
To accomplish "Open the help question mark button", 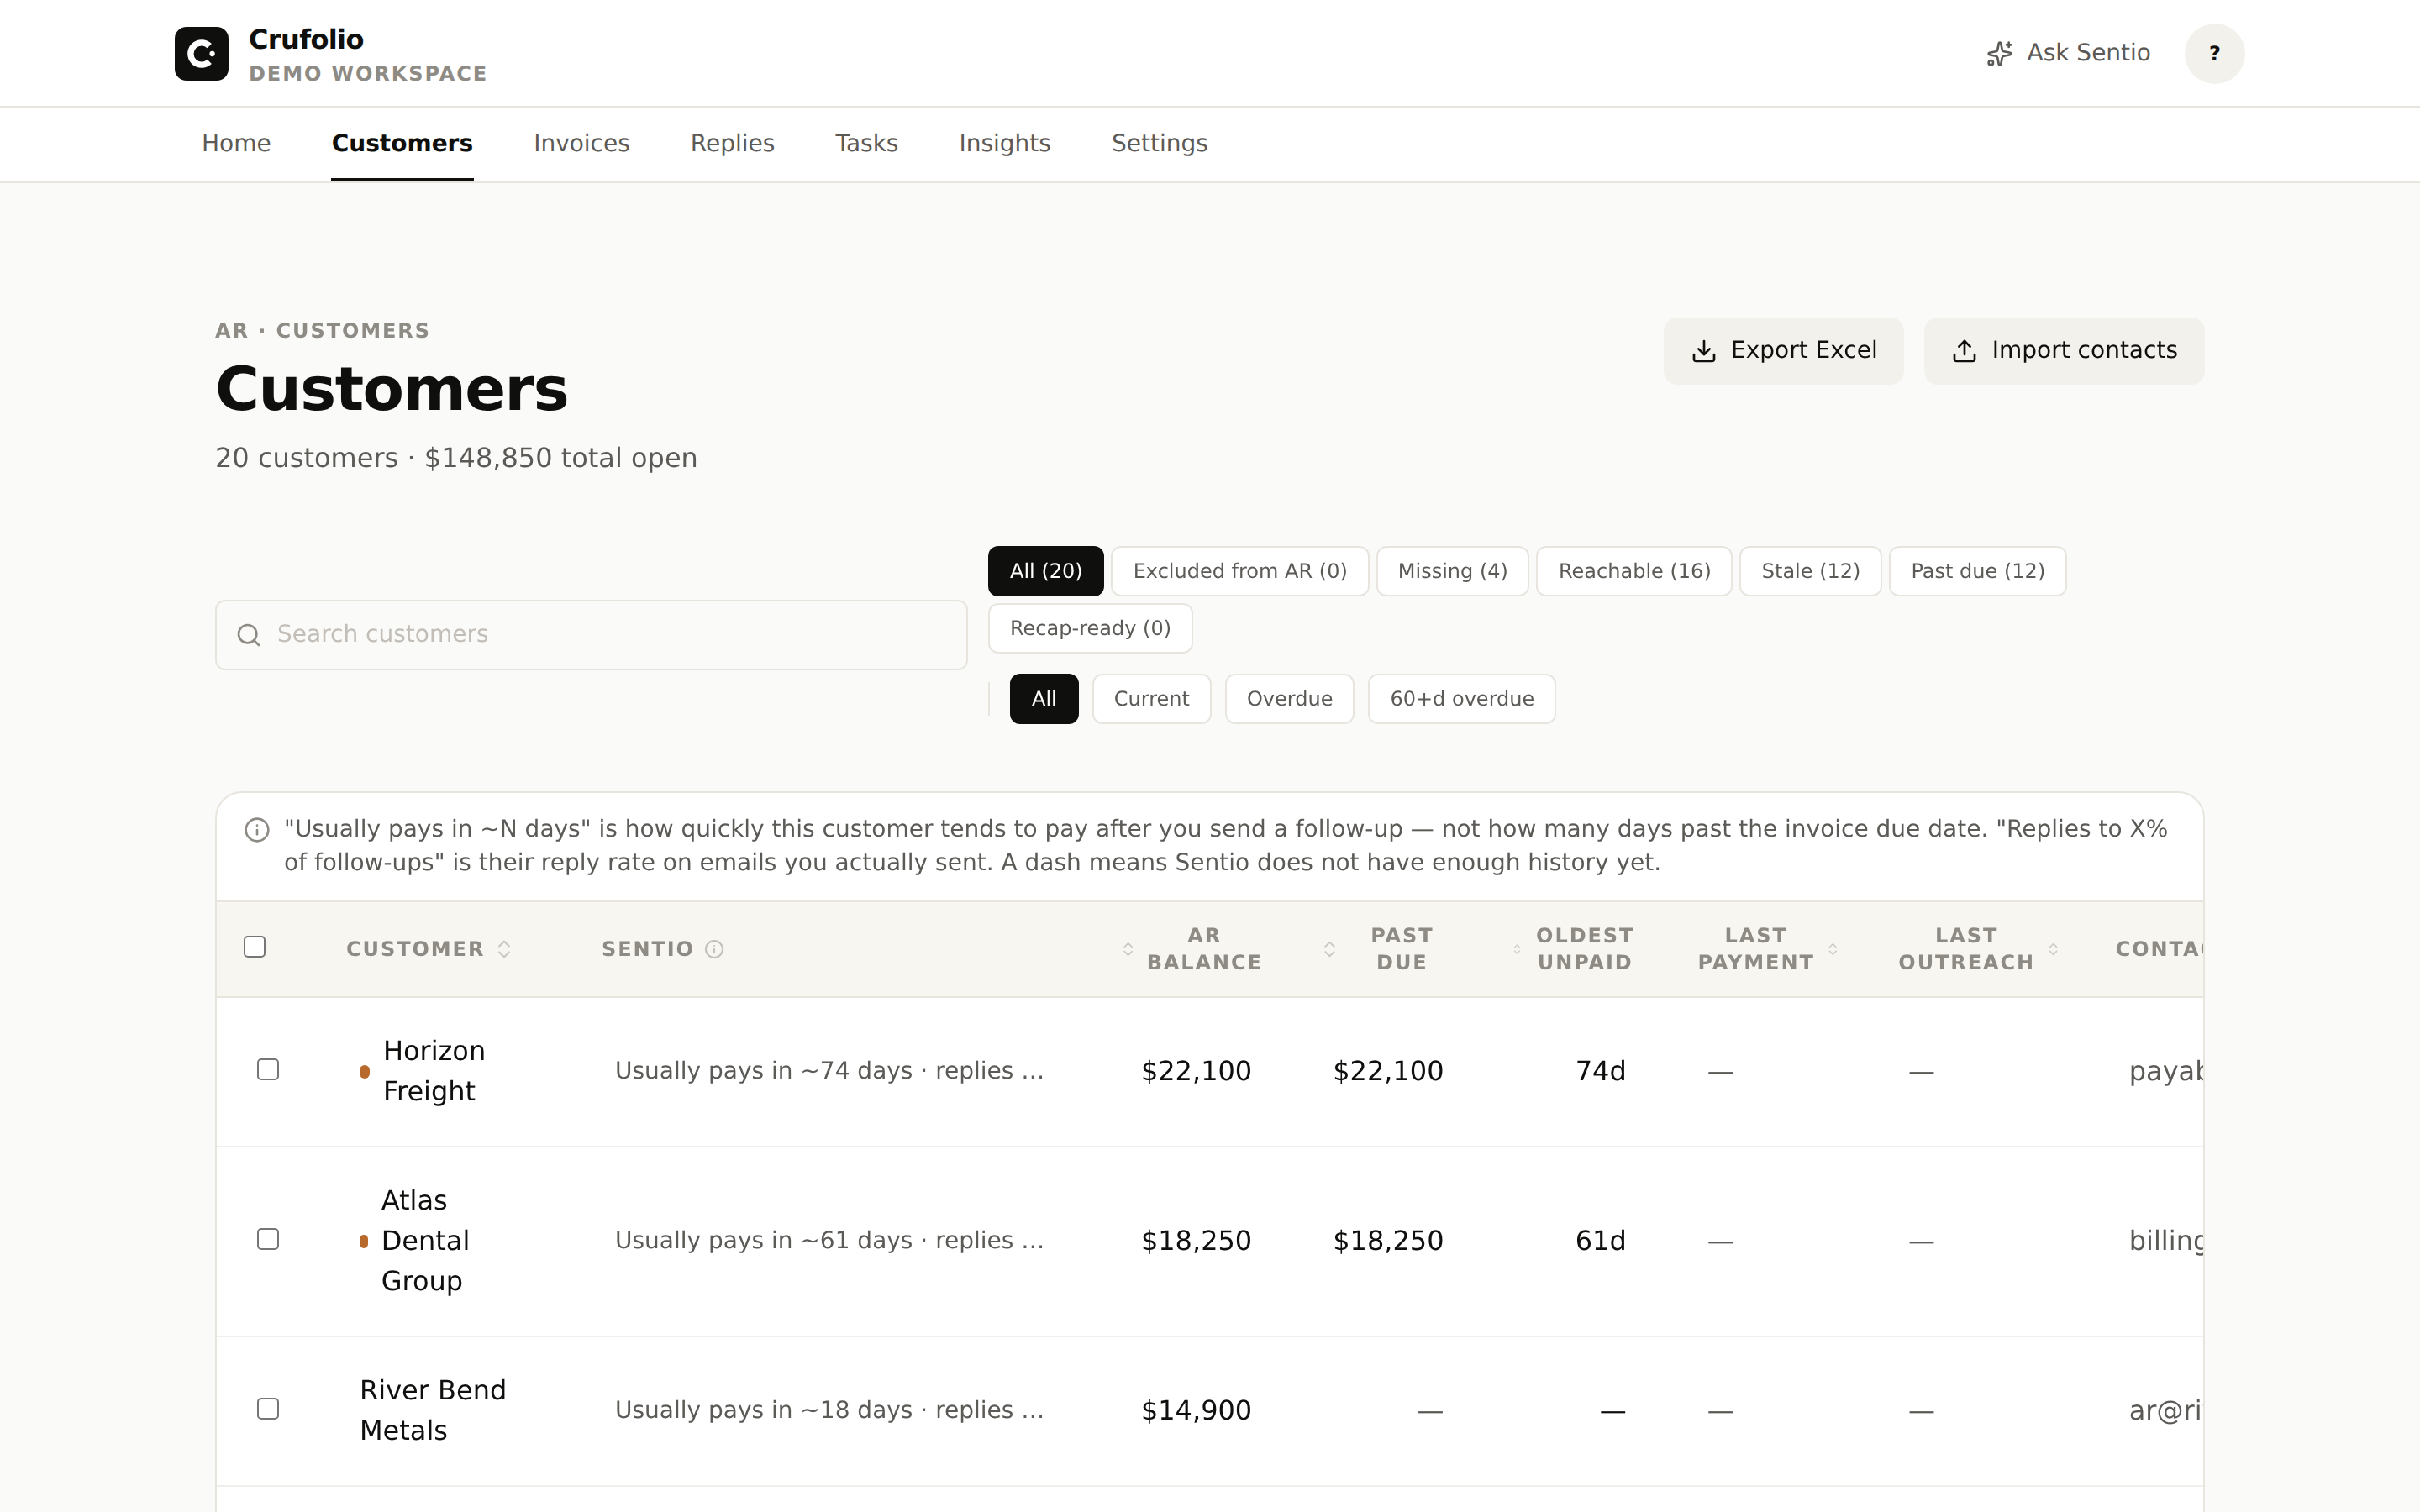I will tap(2214, 53).
